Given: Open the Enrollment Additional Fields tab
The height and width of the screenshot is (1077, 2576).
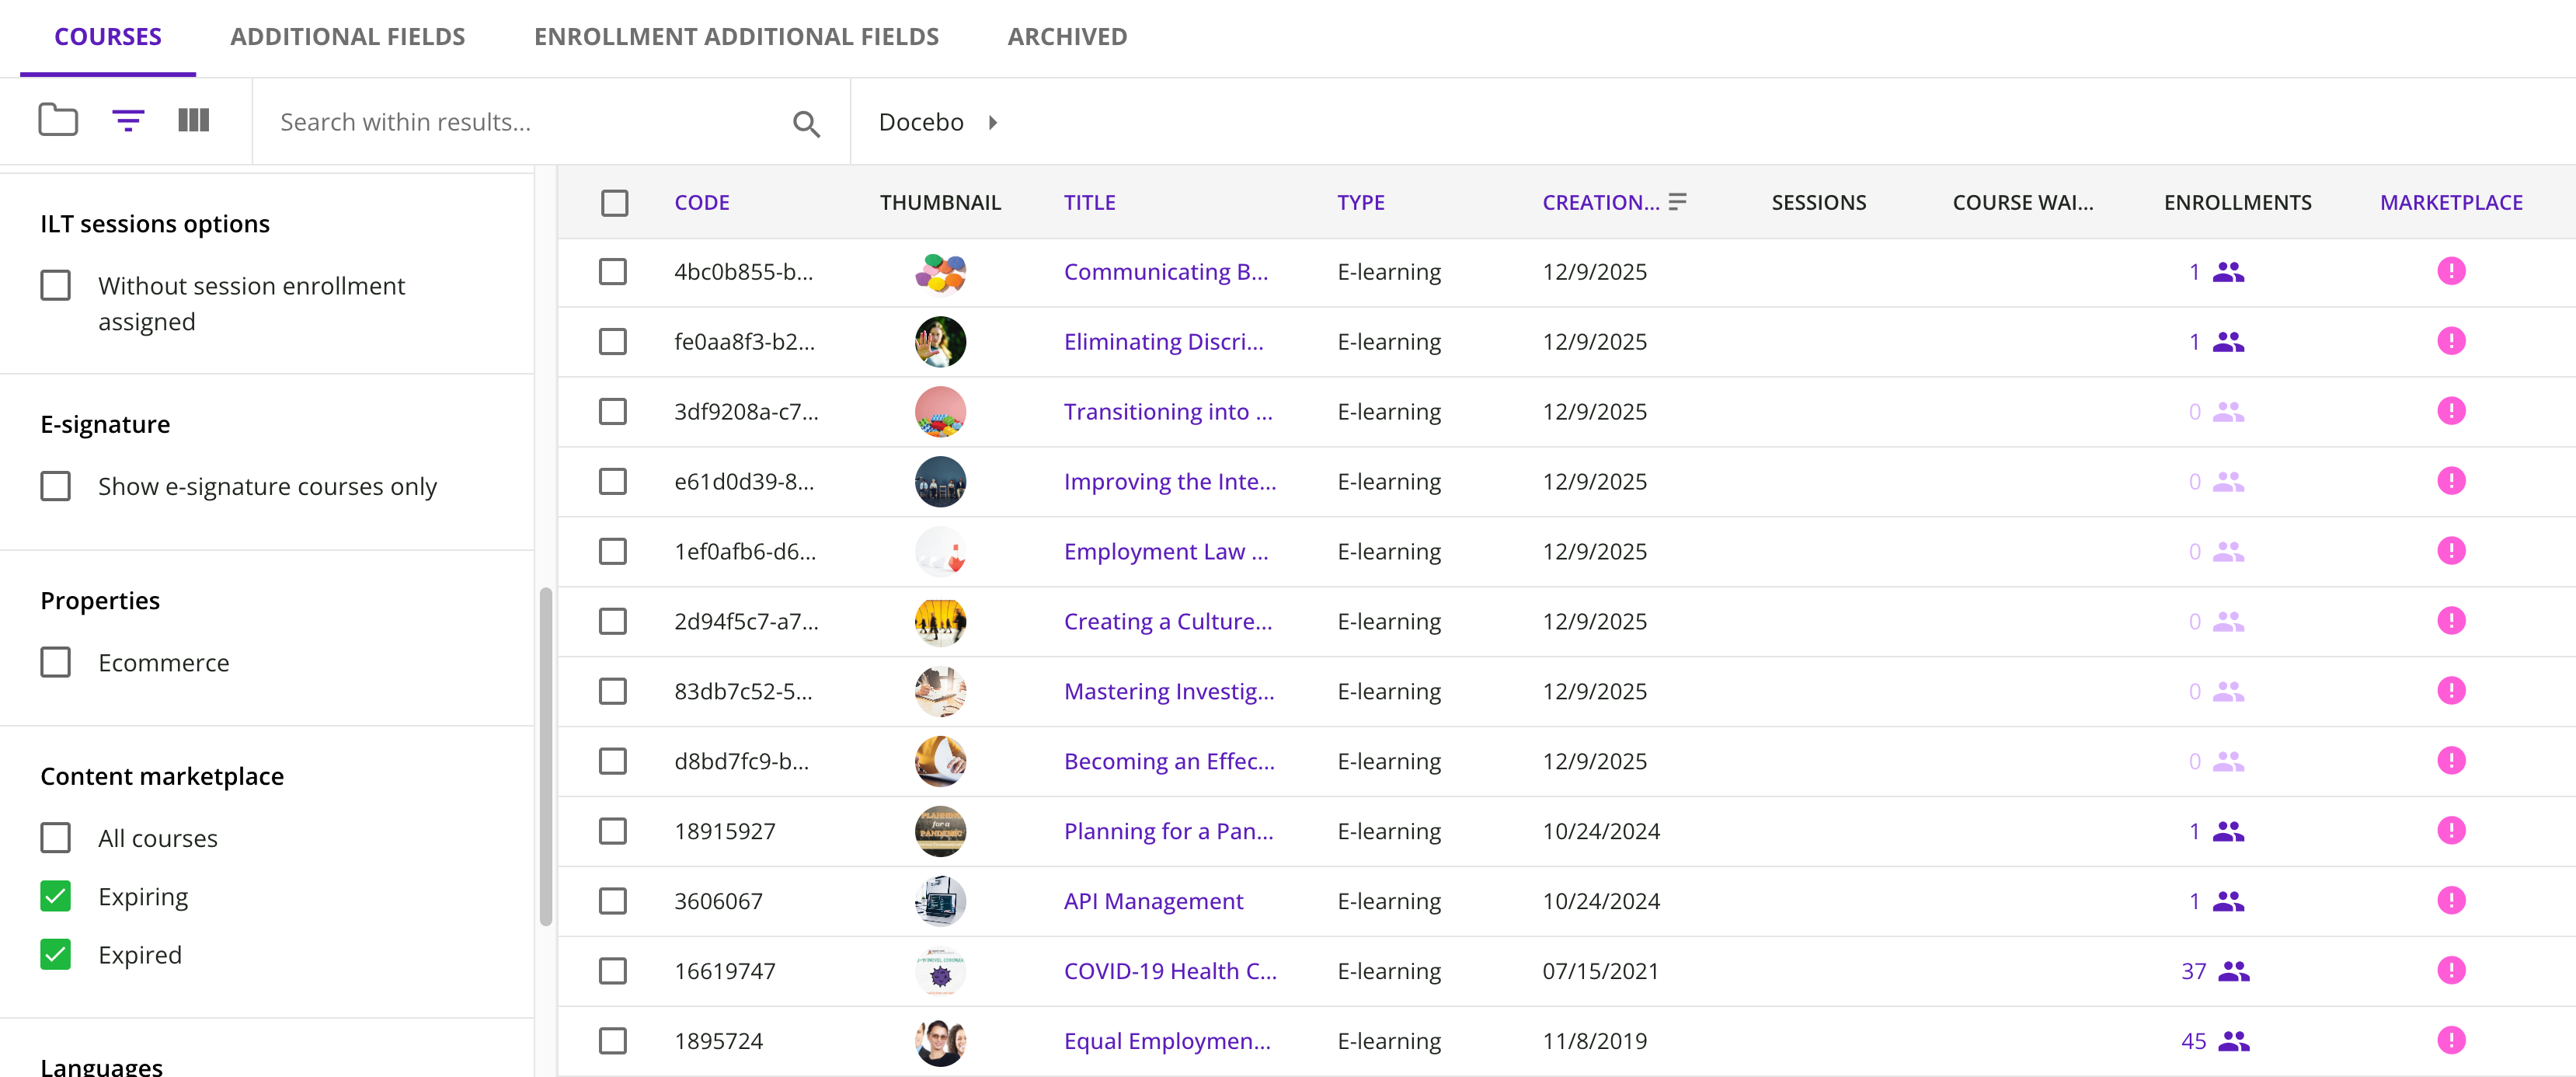Looking at the screenshot, I should point(736,37).
